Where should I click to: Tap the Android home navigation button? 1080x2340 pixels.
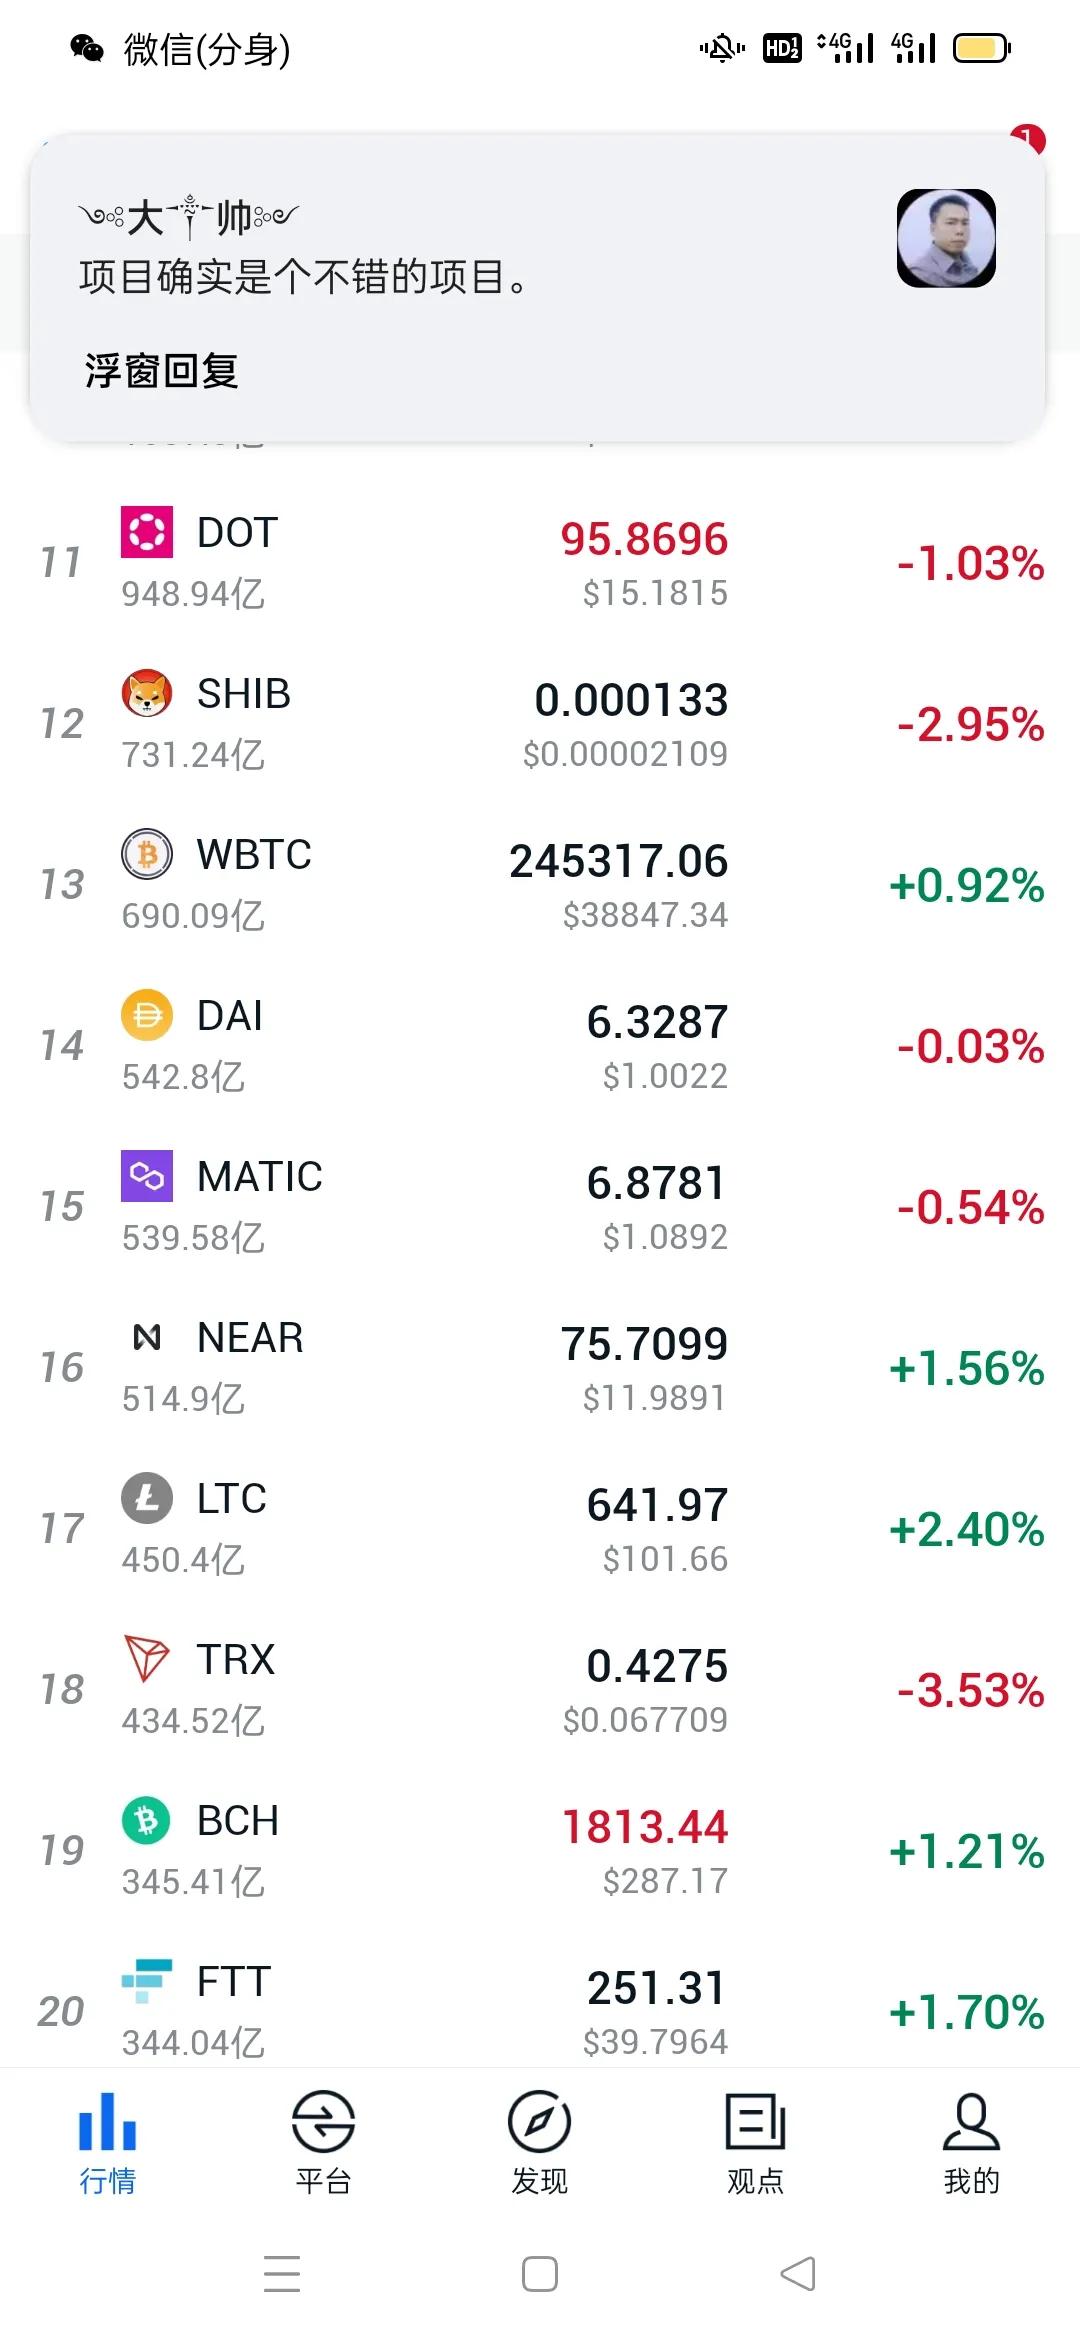click(540, 2274)
